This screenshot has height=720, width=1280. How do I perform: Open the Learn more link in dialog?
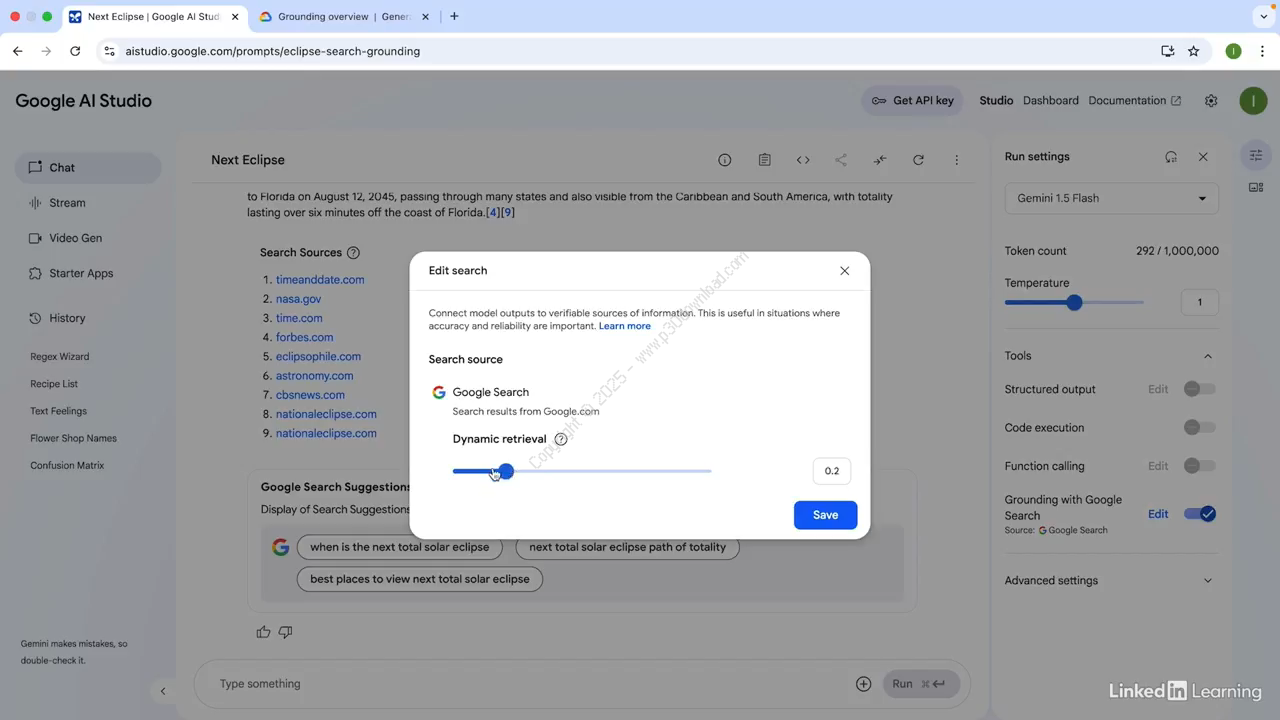625,326
